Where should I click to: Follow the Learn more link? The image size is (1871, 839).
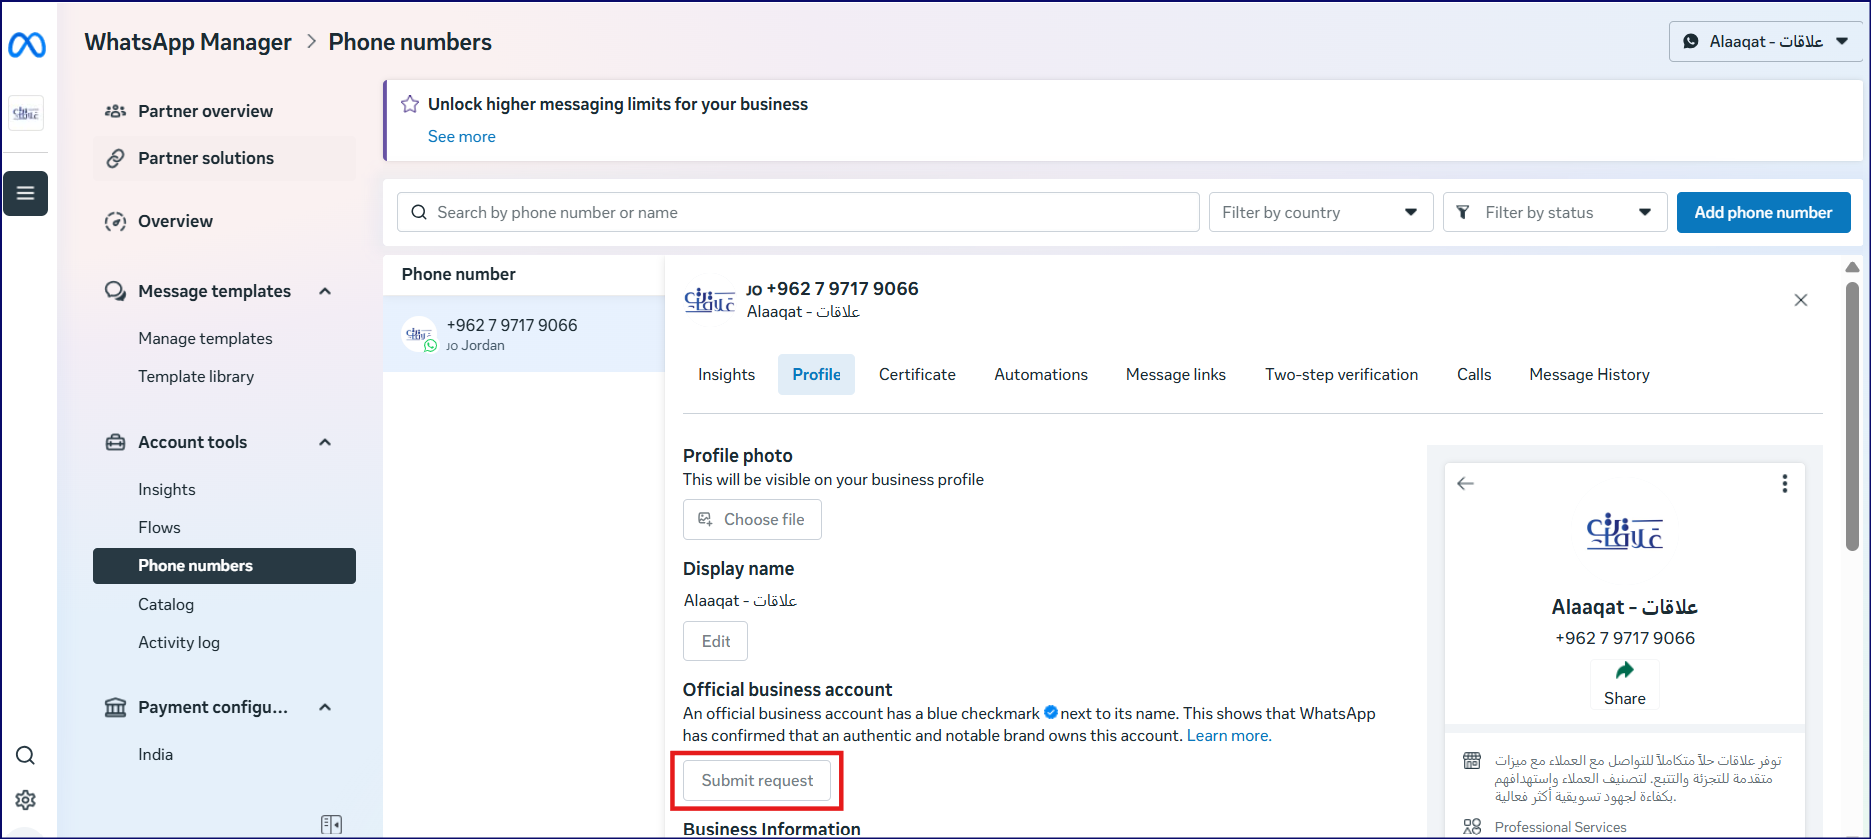pos(1229,735)
